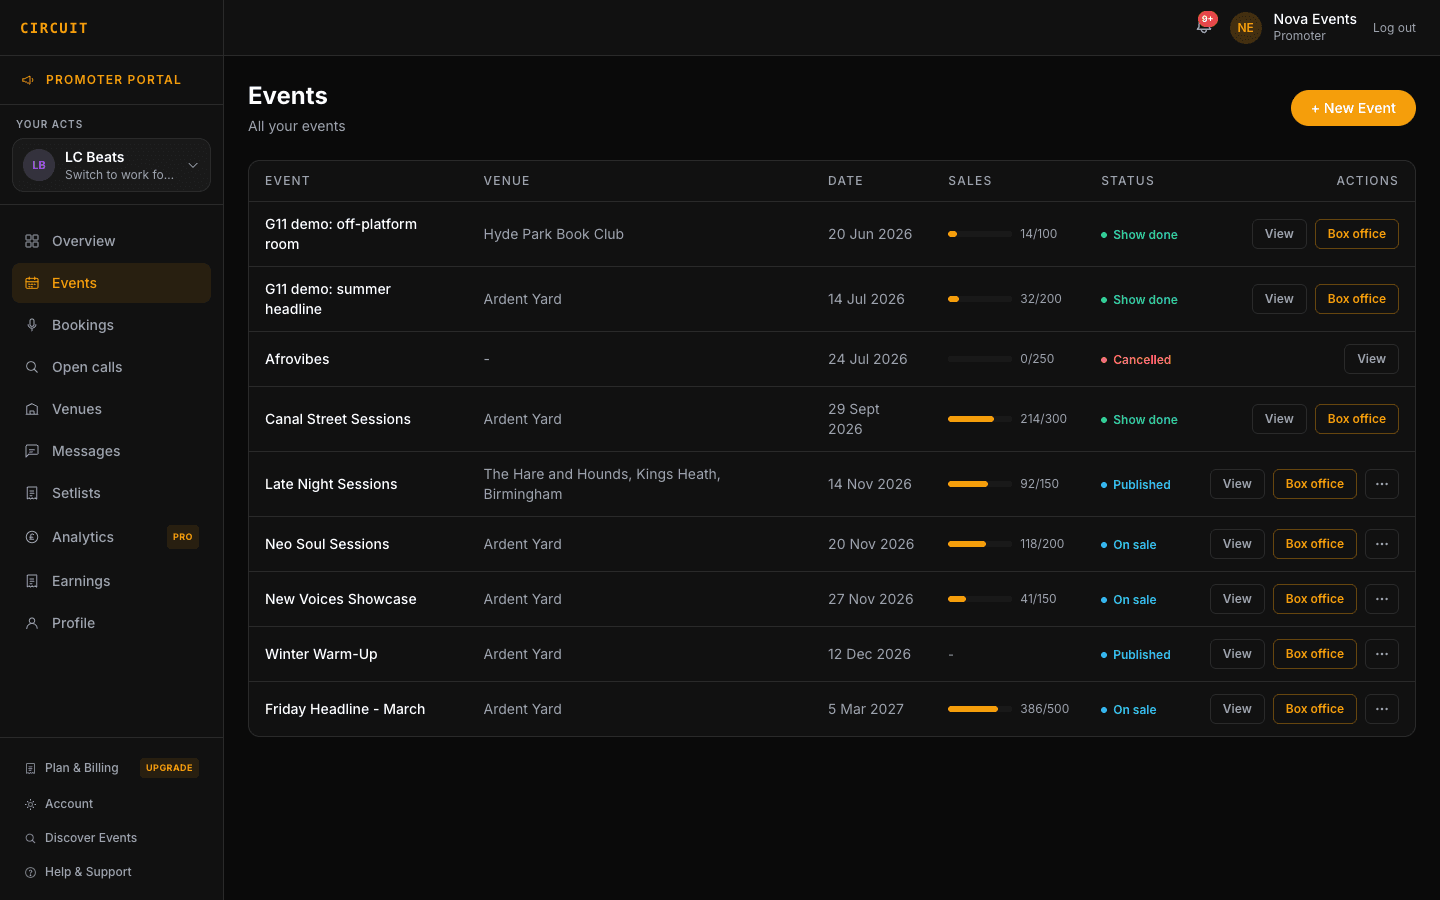This screenshot has height=900, width=1440.
Task: Open more actions for Late Night Sessions
Action: 1382,484
